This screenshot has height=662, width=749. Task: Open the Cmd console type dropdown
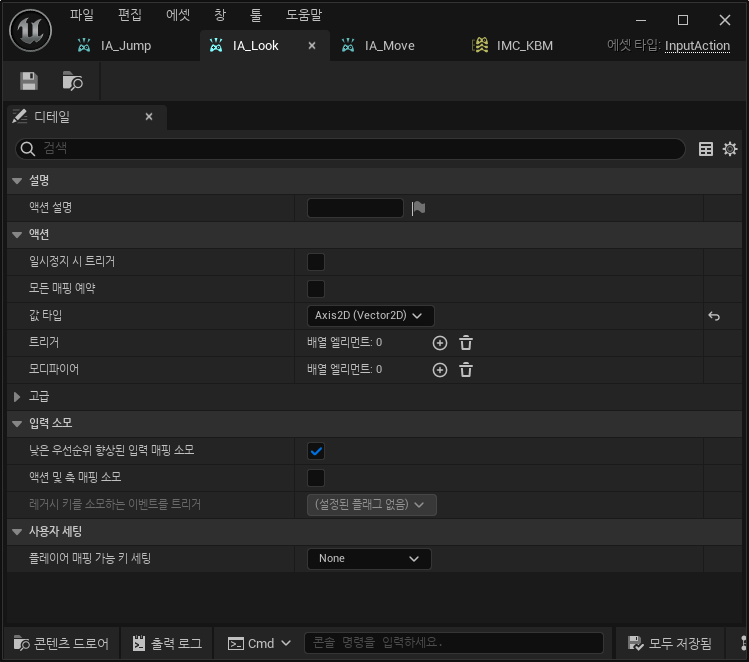point(259,643)
